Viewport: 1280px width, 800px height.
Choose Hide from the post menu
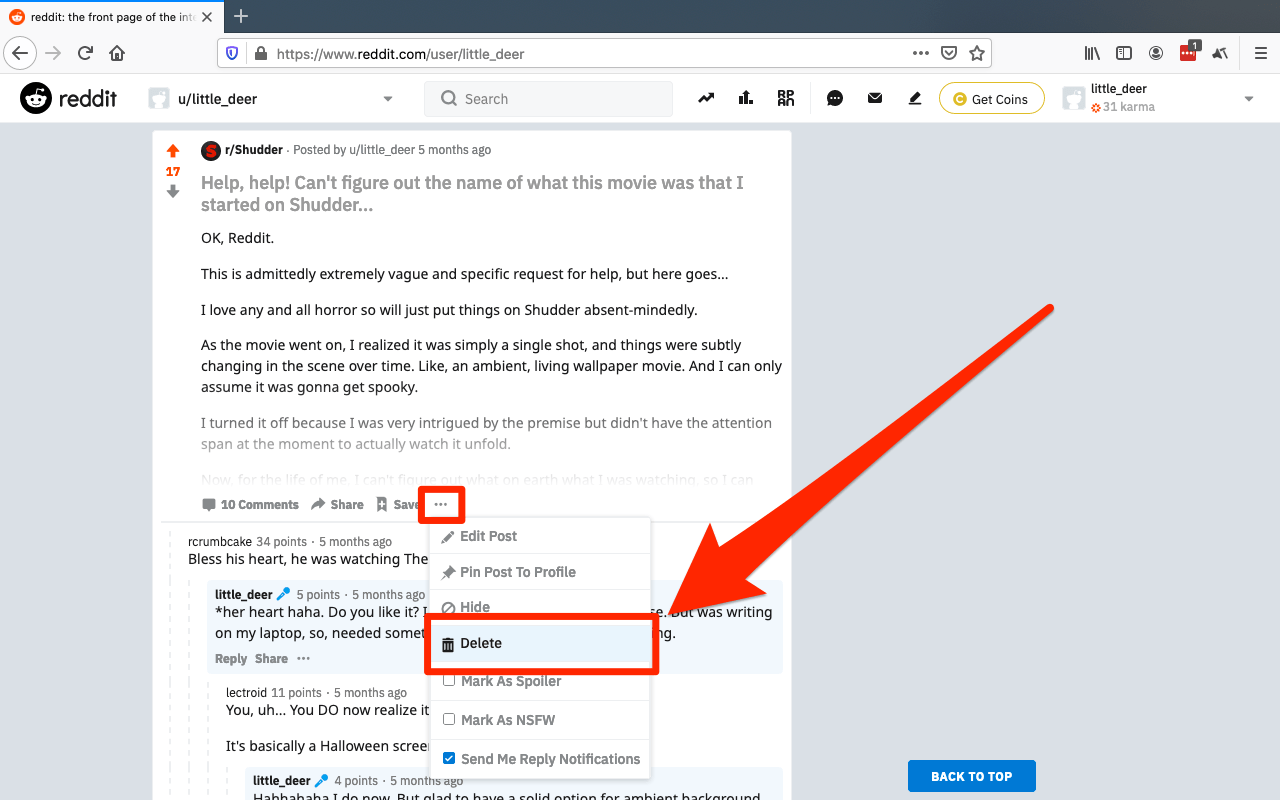540,606
